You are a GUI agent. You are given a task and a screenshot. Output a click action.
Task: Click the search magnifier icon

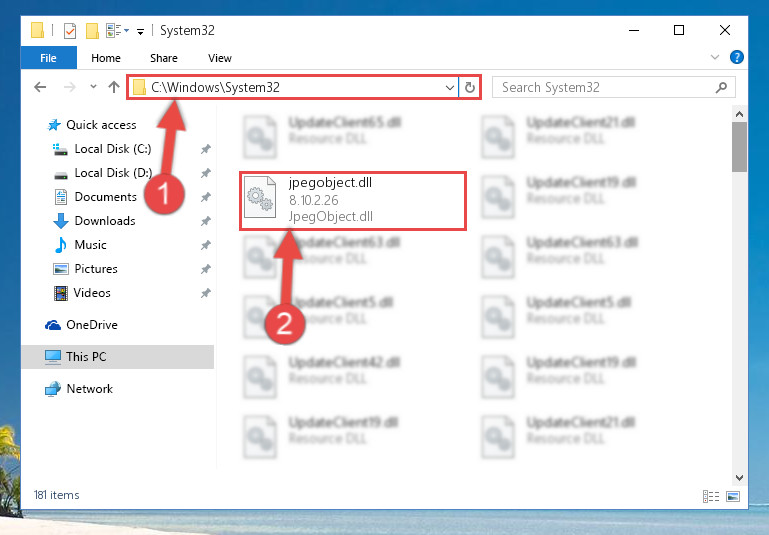(x=721, y=87)
